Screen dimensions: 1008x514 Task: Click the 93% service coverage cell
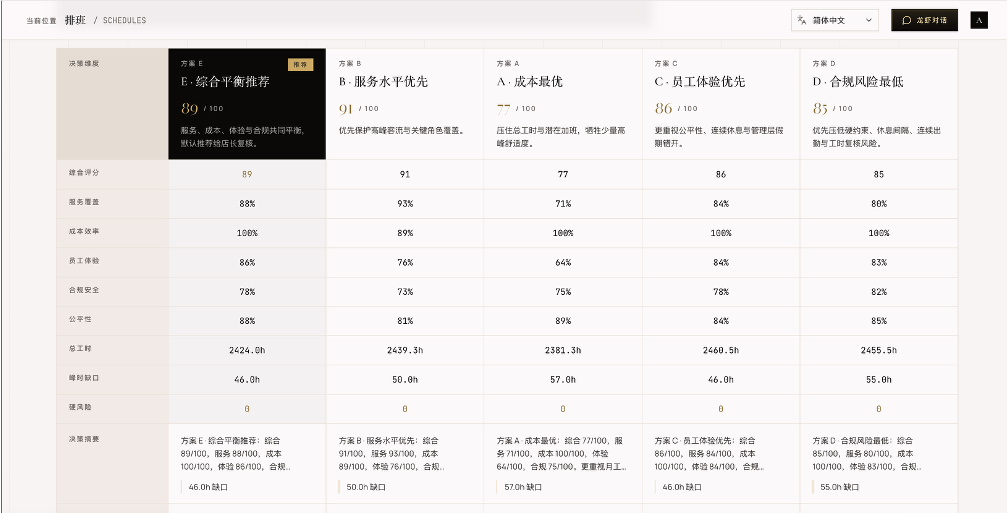[x=405, y=204]
